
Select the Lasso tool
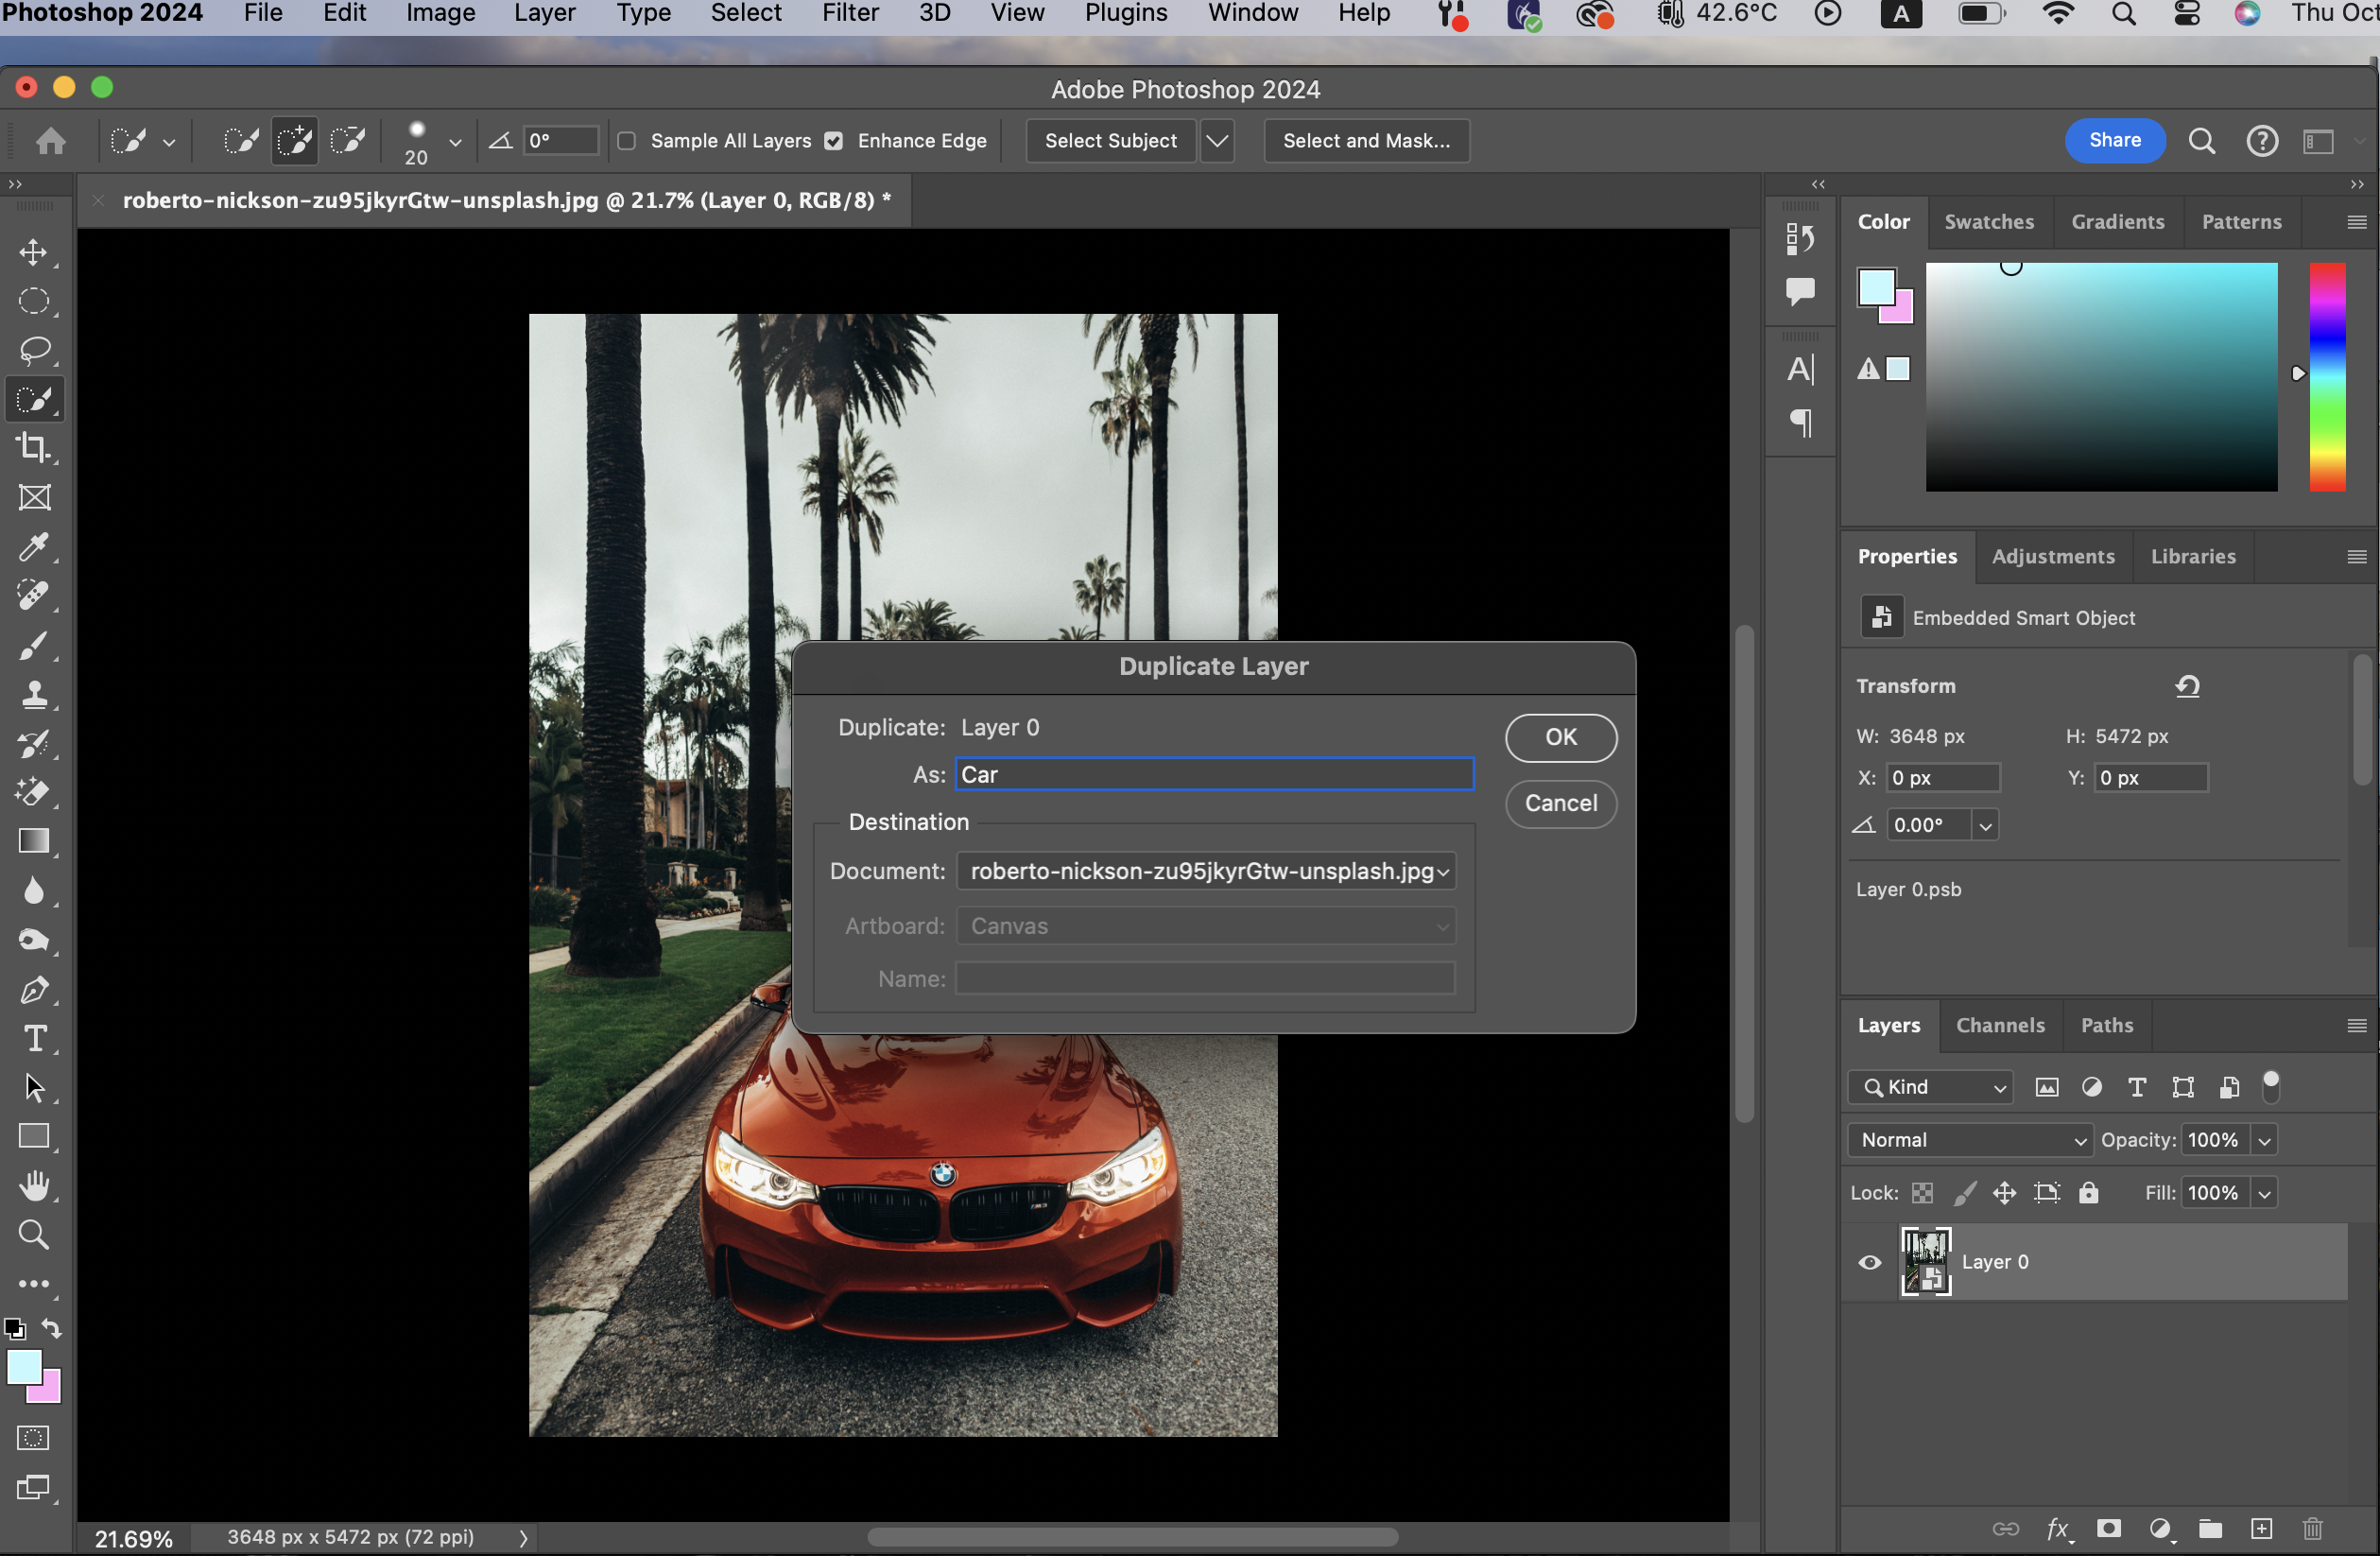[x=33, y=350]
